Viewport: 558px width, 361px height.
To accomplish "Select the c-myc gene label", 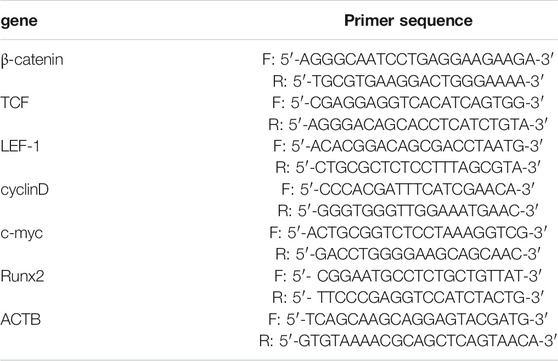I will [21, 234].
